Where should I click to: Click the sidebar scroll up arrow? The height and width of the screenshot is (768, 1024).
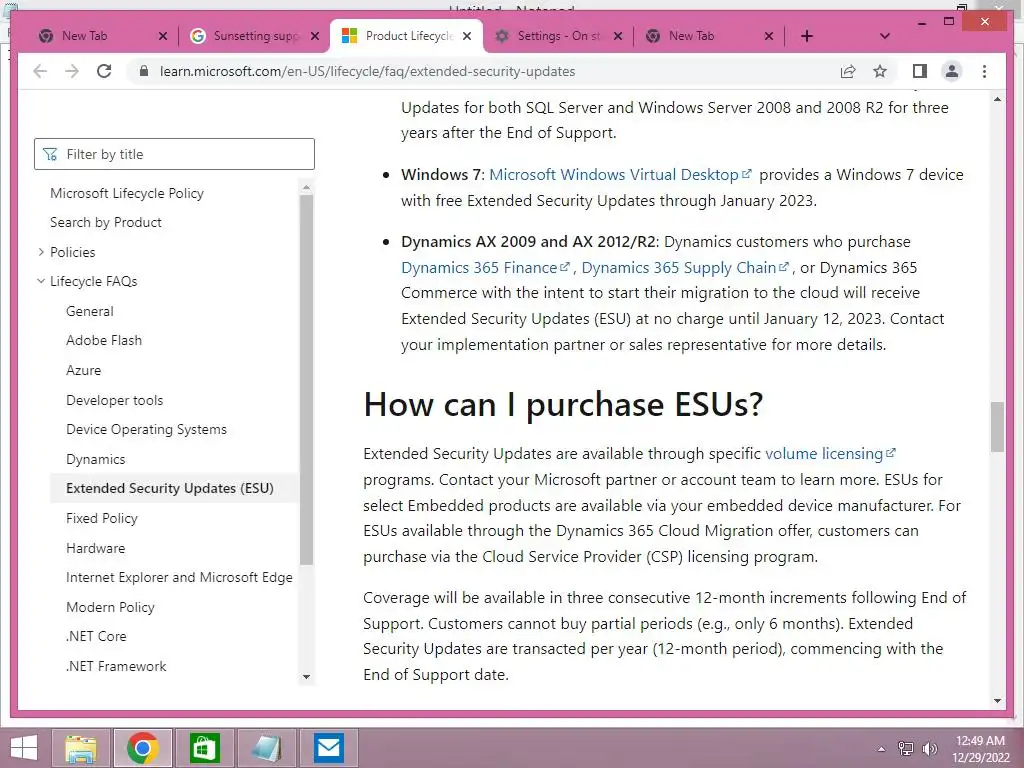click(x=306, y=187)
